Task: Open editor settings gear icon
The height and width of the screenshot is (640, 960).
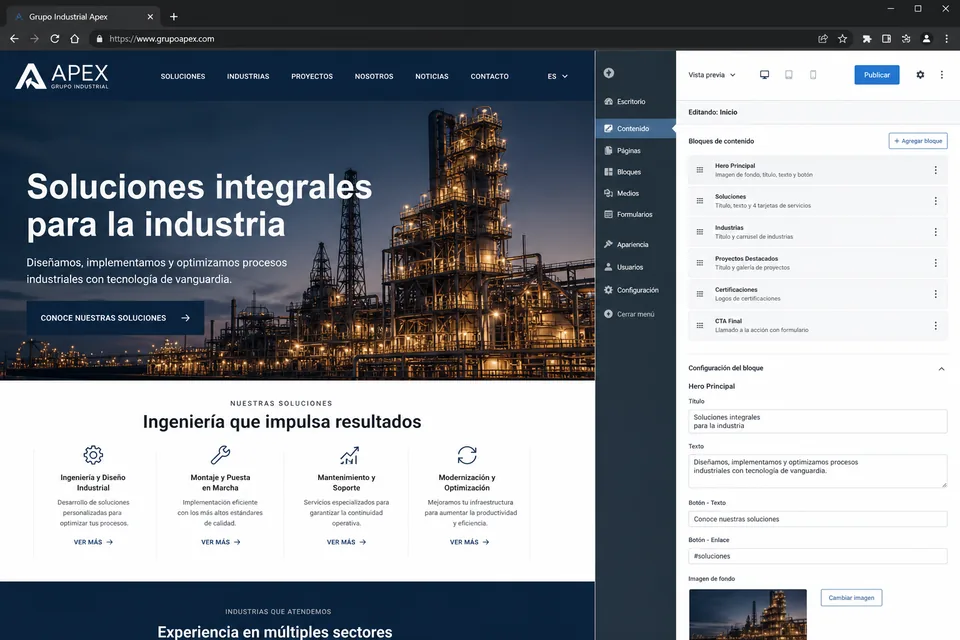Action: pyautogui.click(x=920, y=75)
